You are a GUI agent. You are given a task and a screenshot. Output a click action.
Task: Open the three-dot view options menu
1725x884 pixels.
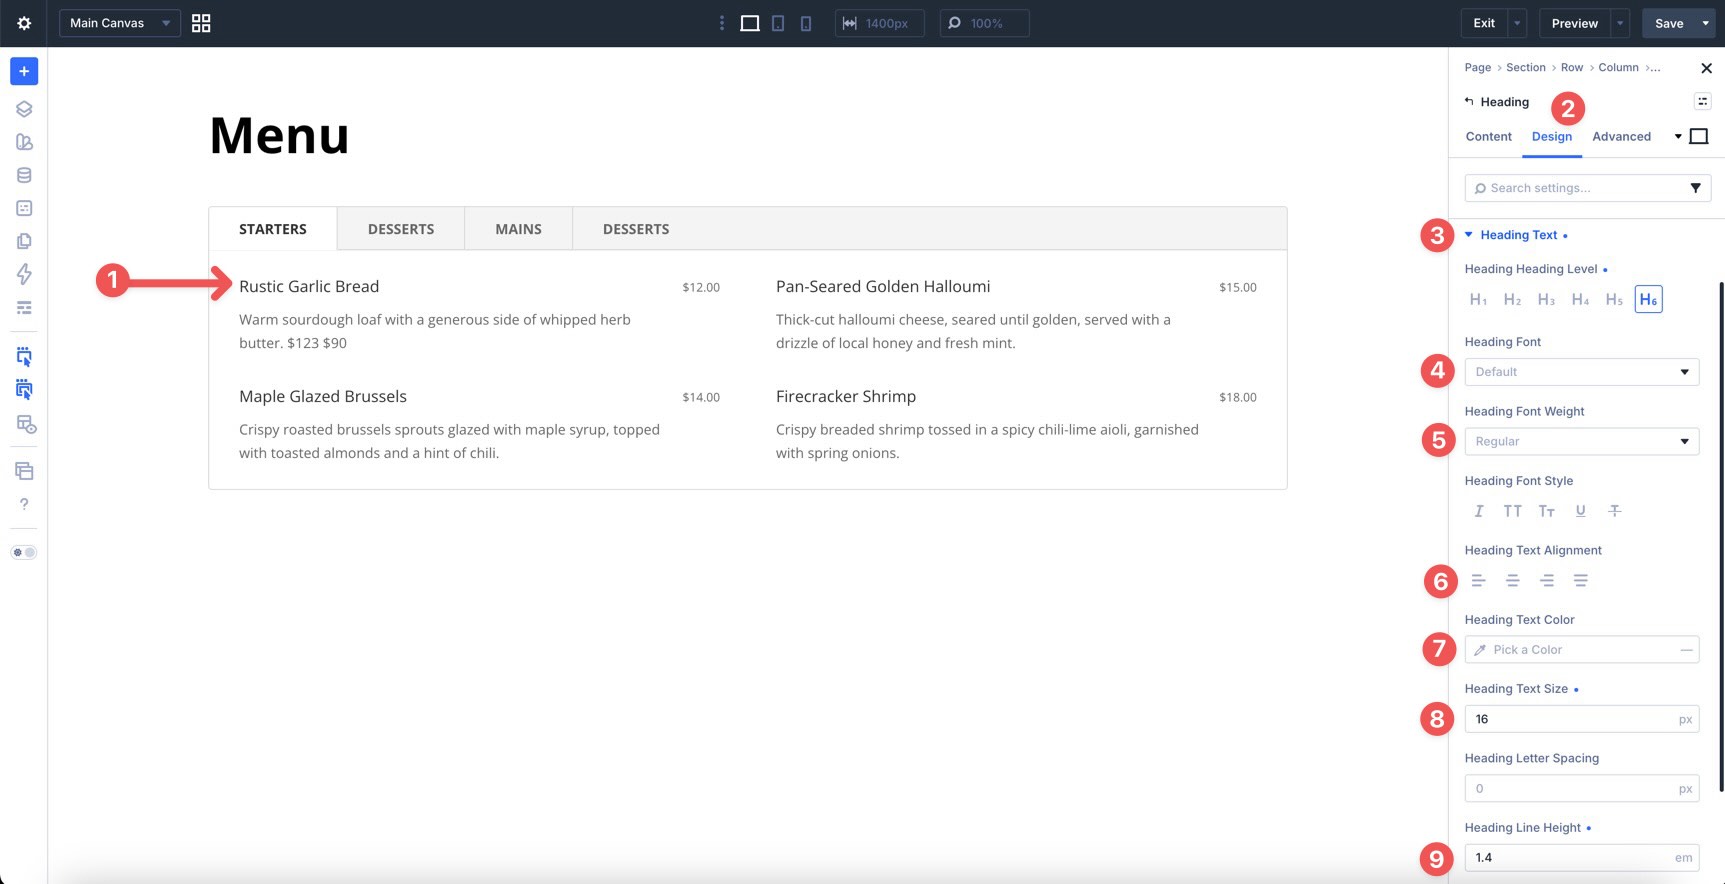(722, 23)
